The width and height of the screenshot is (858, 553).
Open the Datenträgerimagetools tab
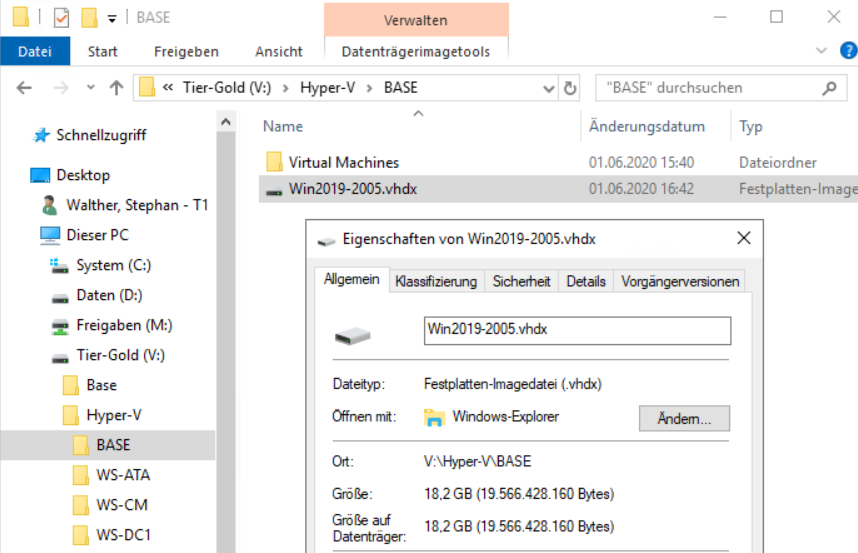click(x=416, y=51)
